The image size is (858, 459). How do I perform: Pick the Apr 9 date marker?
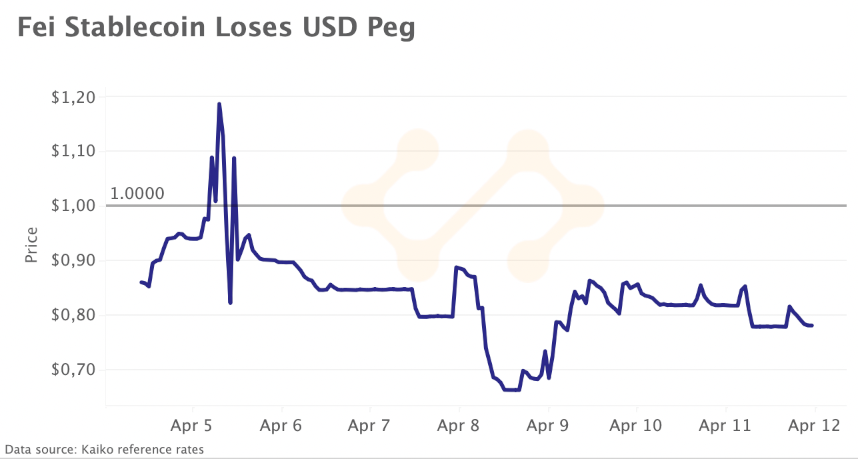[547, 425]
